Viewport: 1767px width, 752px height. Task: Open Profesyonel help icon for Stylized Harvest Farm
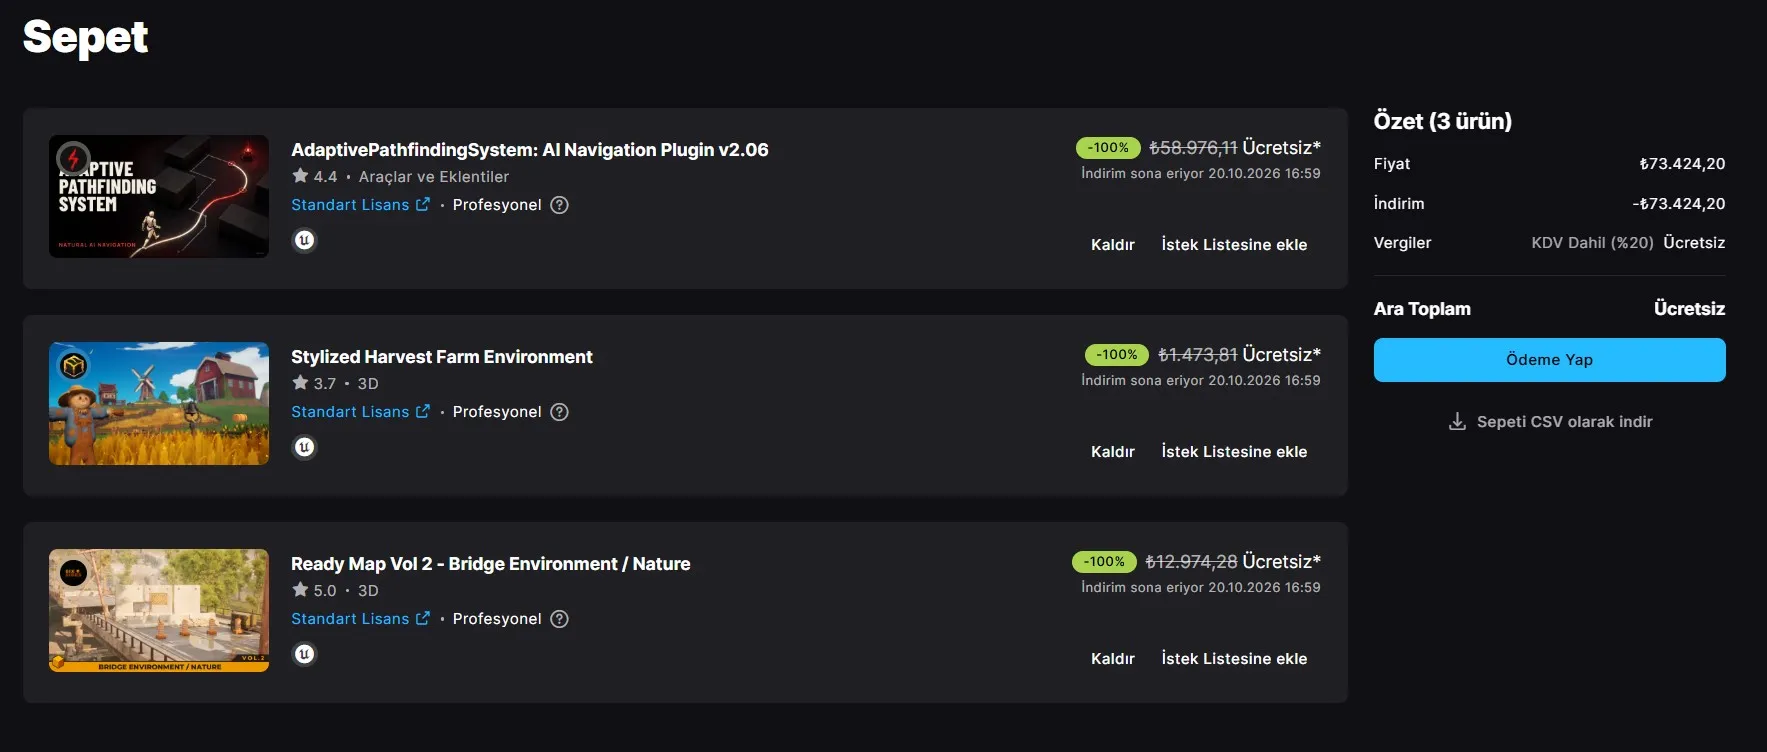(x=560, y=412)
